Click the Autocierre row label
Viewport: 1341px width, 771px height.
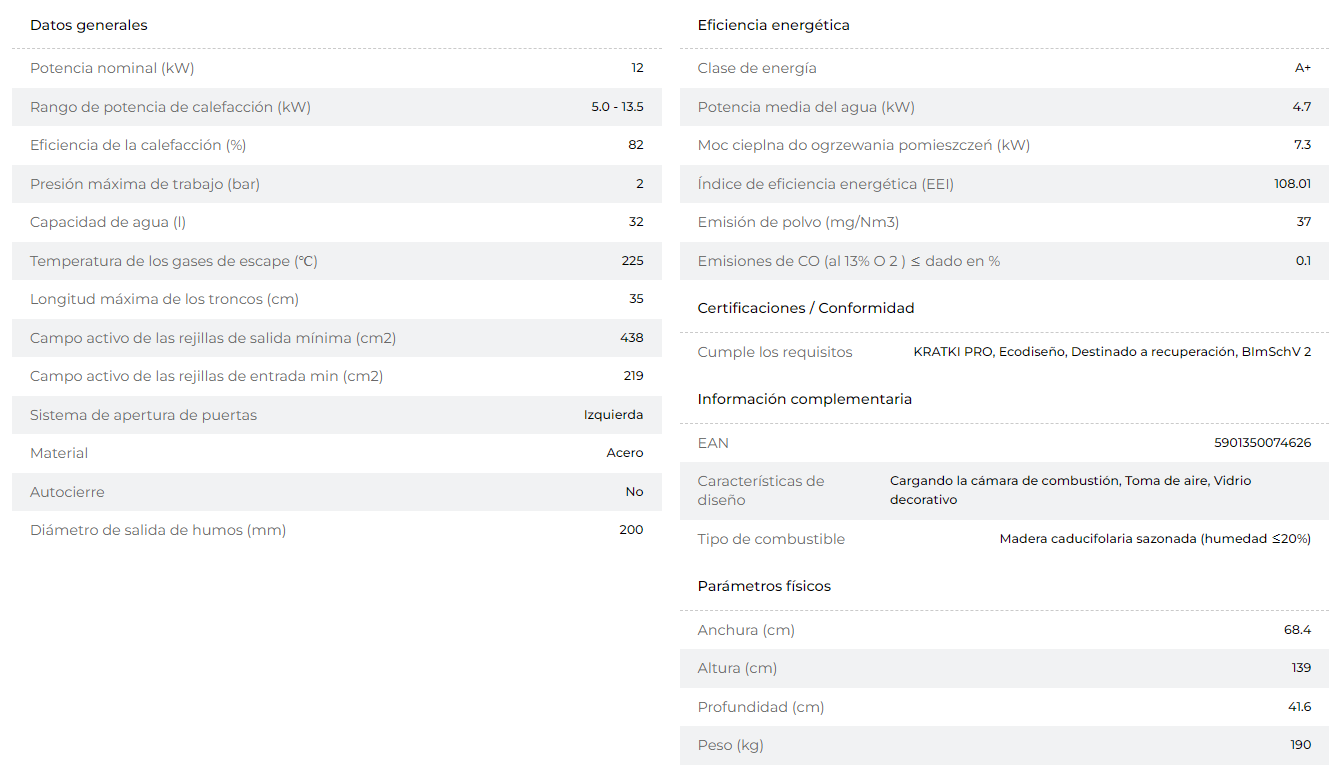coord(67,492)
